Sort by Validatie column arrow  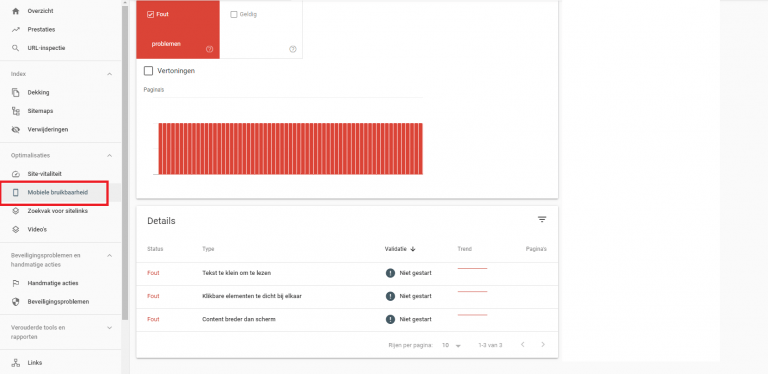point(413,249)
